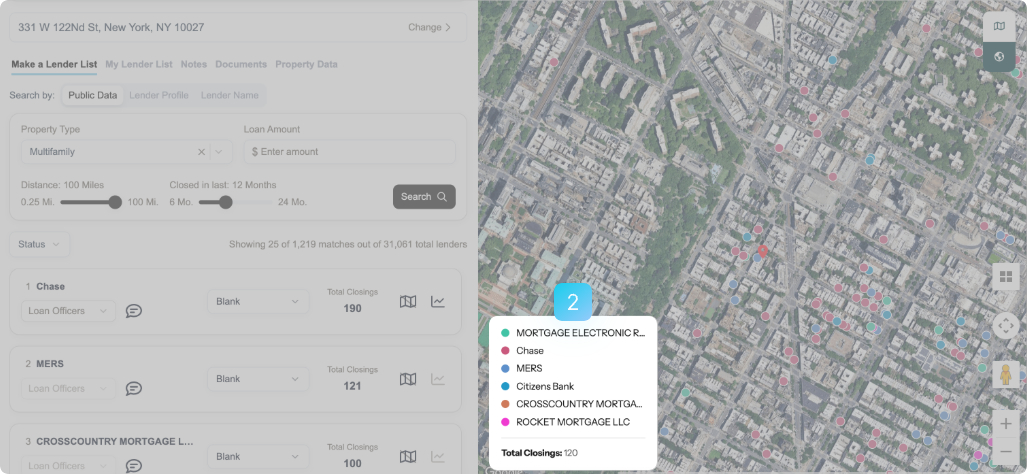Open the Property Data tab
The width and height of the screenshot is (1027, 474).
point(306,64)
